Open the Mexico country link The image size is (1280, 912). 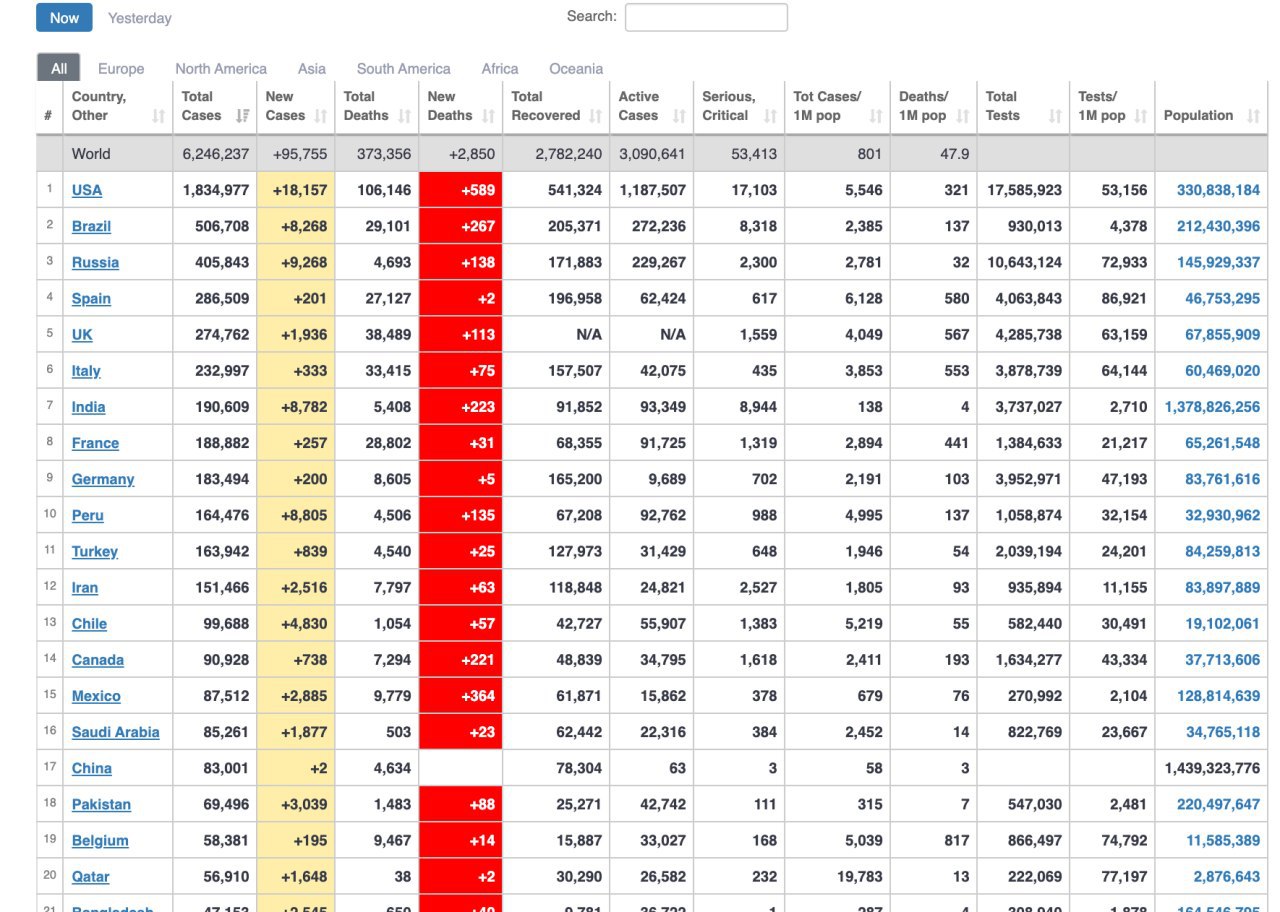(x=96, y=696)
